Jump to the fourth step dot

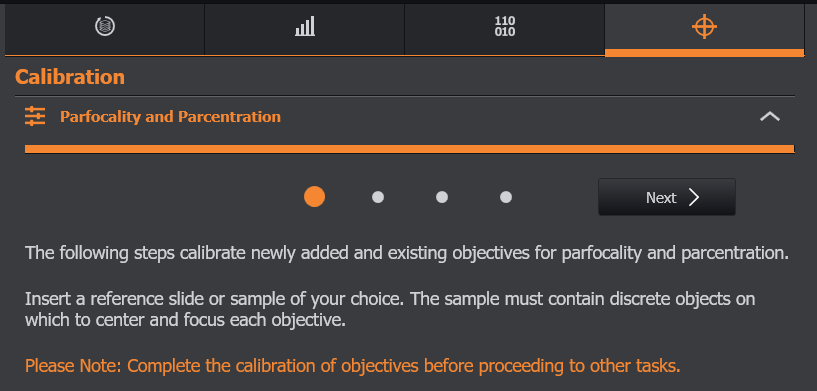pyautogui.click(x=506, y=197)
